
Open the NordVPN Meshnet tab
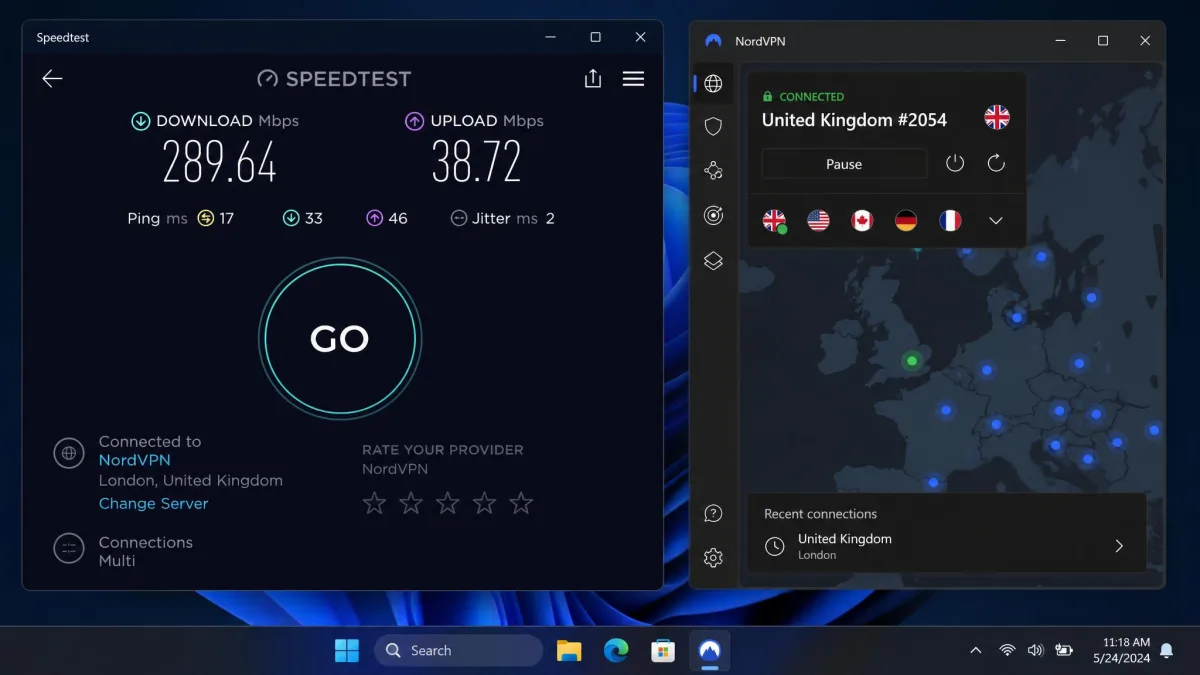coord(713,171)
